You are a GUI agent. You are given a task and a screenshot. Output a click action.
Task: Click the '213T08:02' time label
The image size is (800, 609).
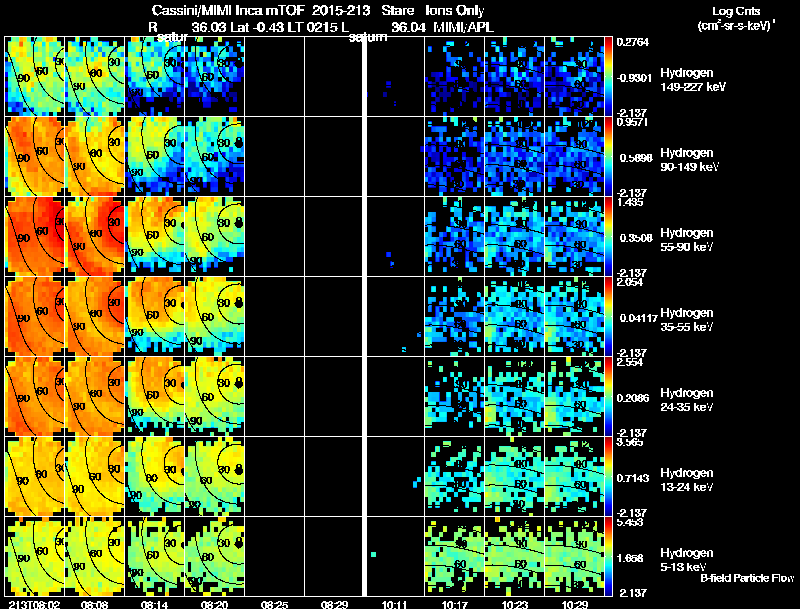pyautogui.click(x=34, y=604)
